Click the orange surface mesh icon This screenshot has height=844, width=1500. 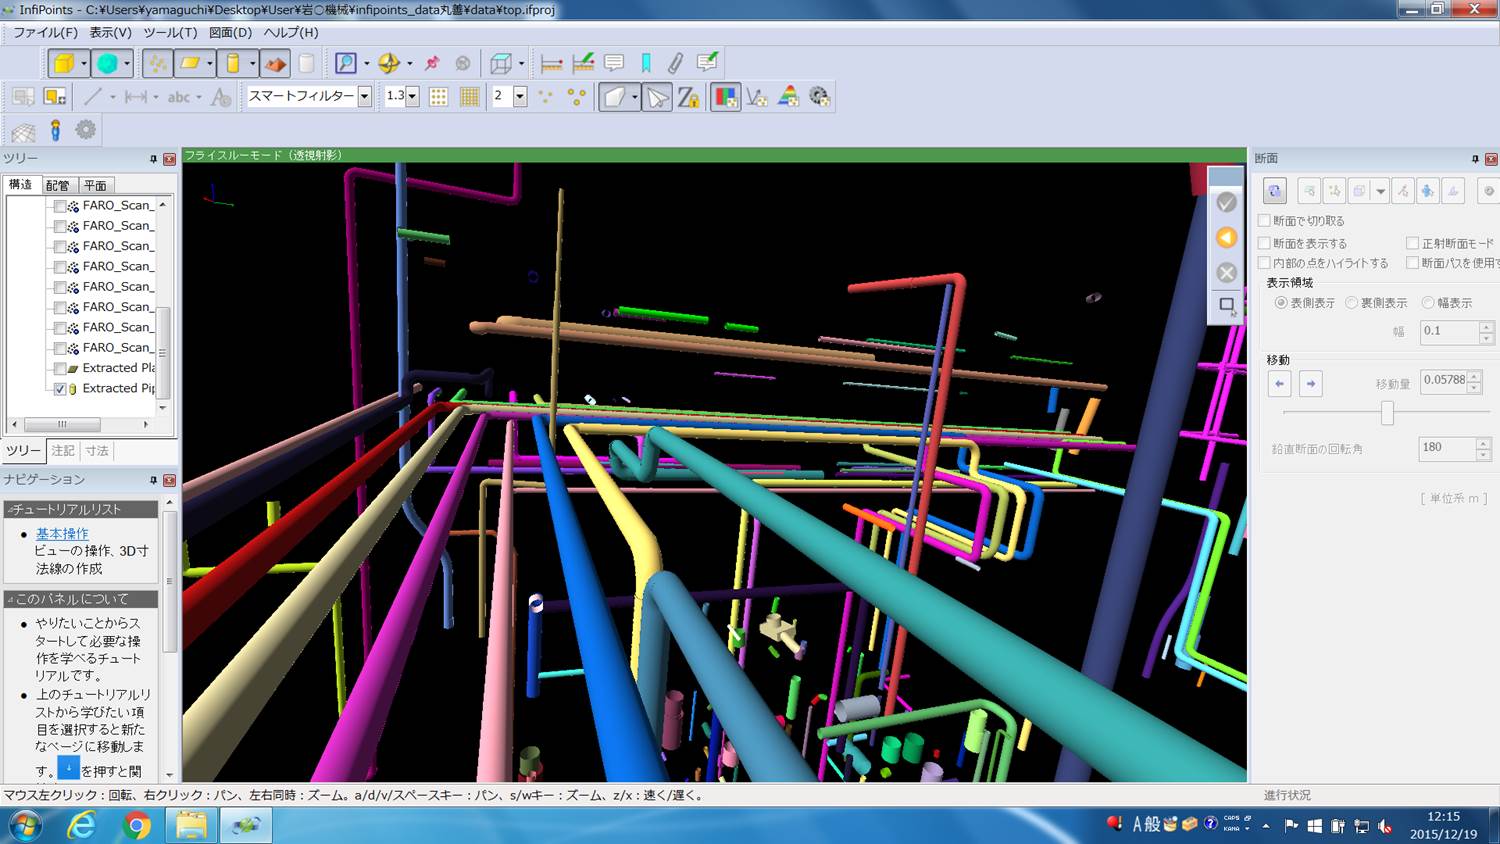(275, 64)
